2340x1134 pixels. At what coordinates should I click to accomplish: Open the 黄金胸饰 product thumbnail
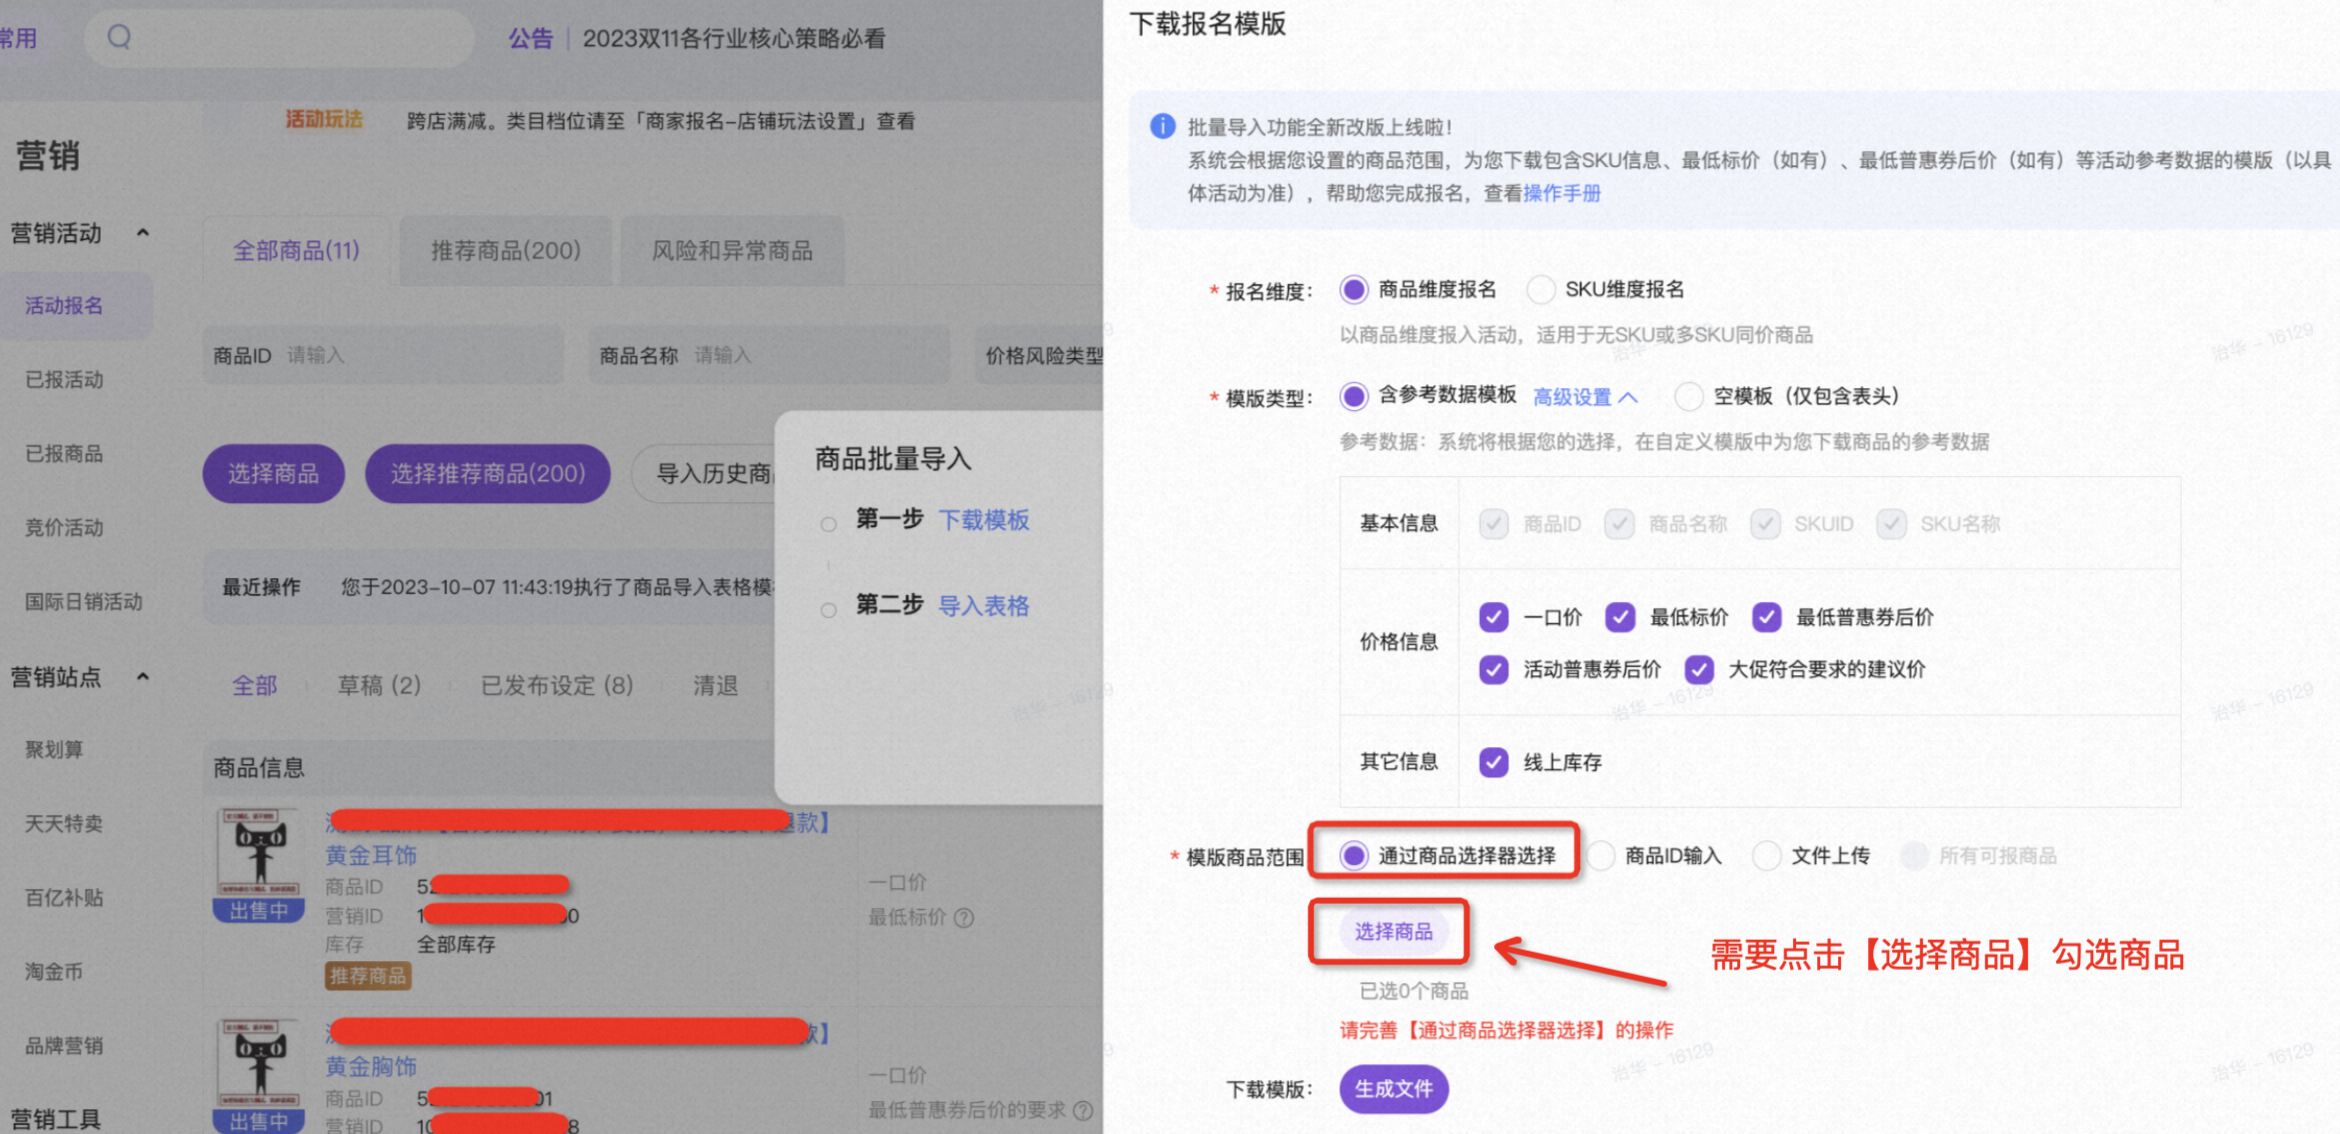coord(258,1062)
